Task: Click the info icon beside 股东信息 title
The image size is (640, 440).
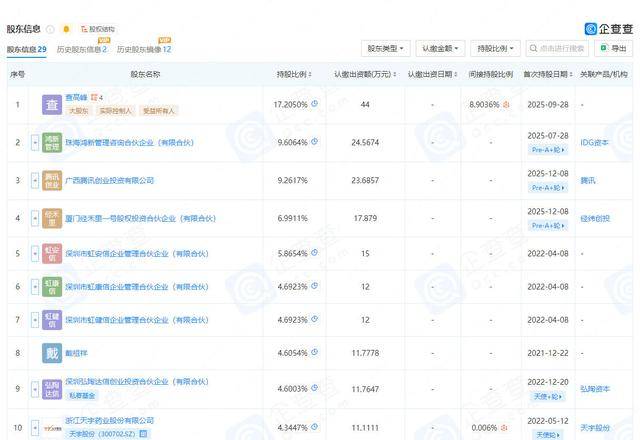Action: [x=50, y=29]
